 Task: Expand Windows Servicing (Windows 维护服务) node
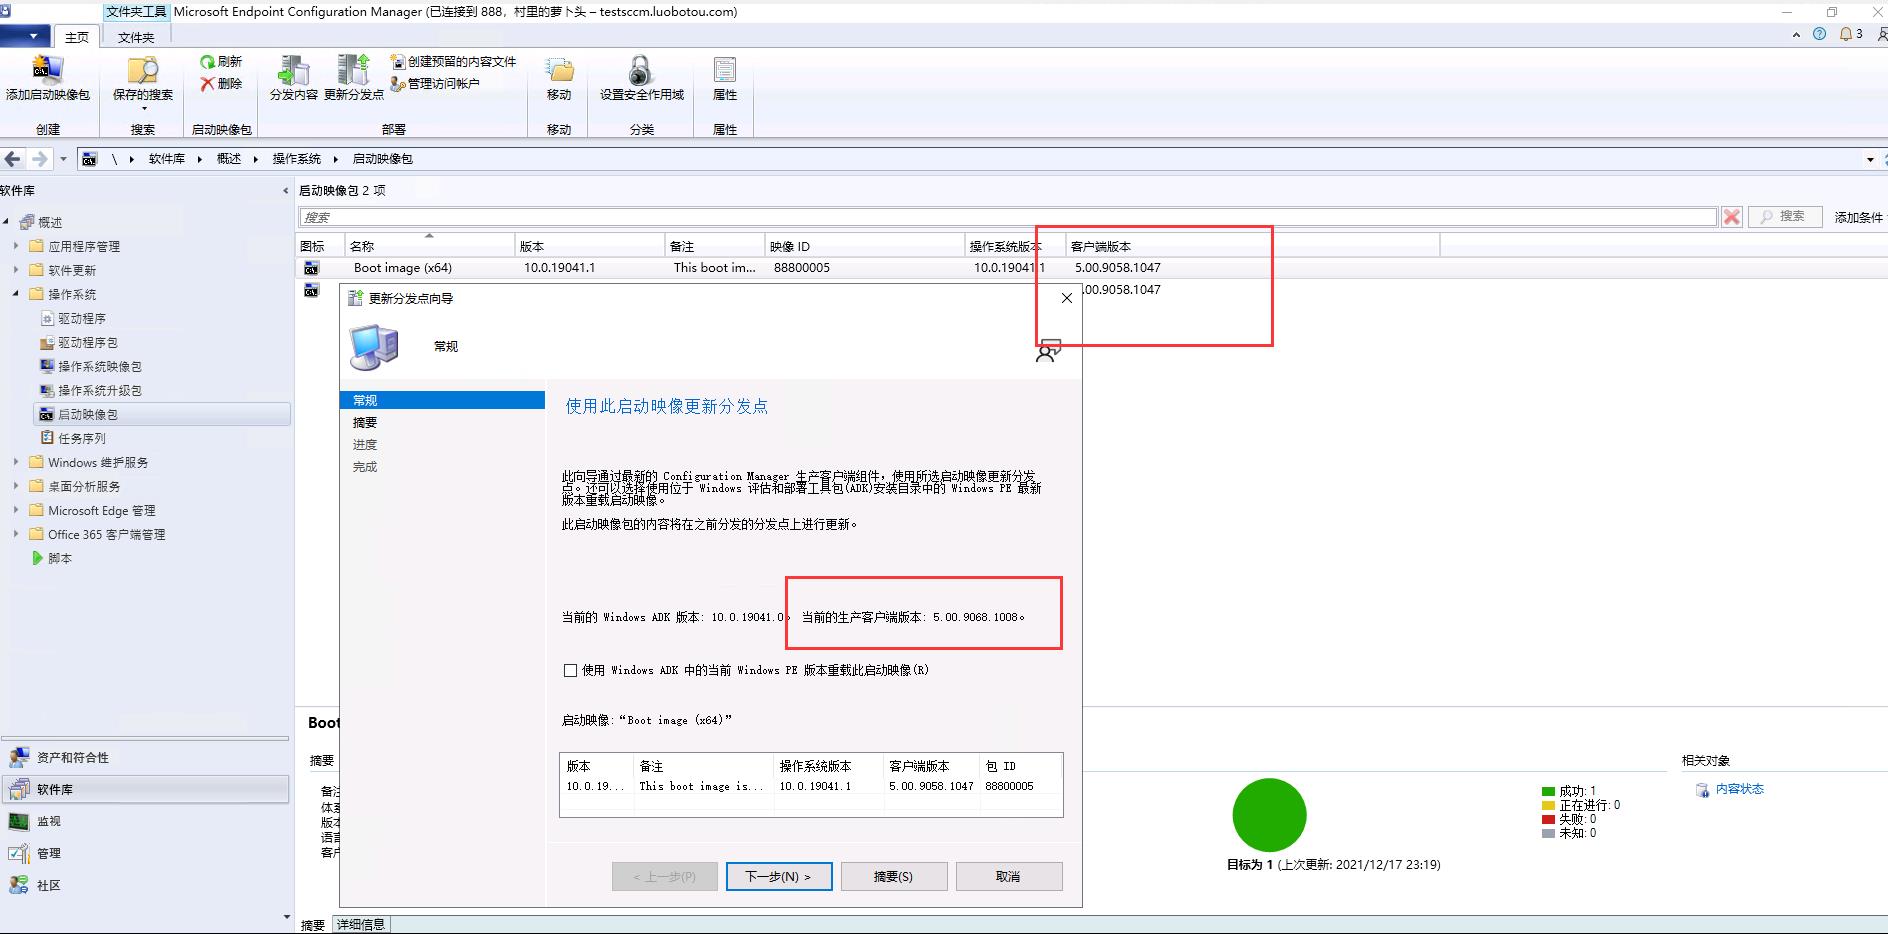(x=15, y=462)
